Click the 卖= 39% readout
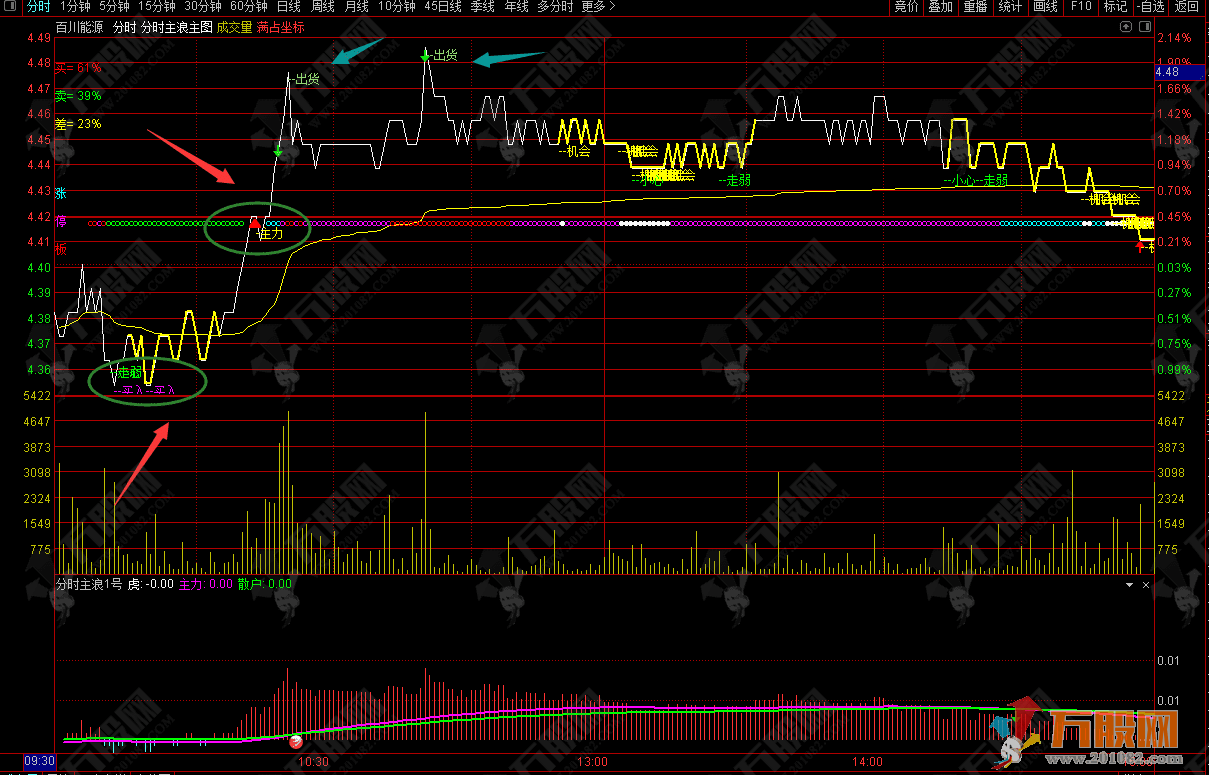 (78, 96)
